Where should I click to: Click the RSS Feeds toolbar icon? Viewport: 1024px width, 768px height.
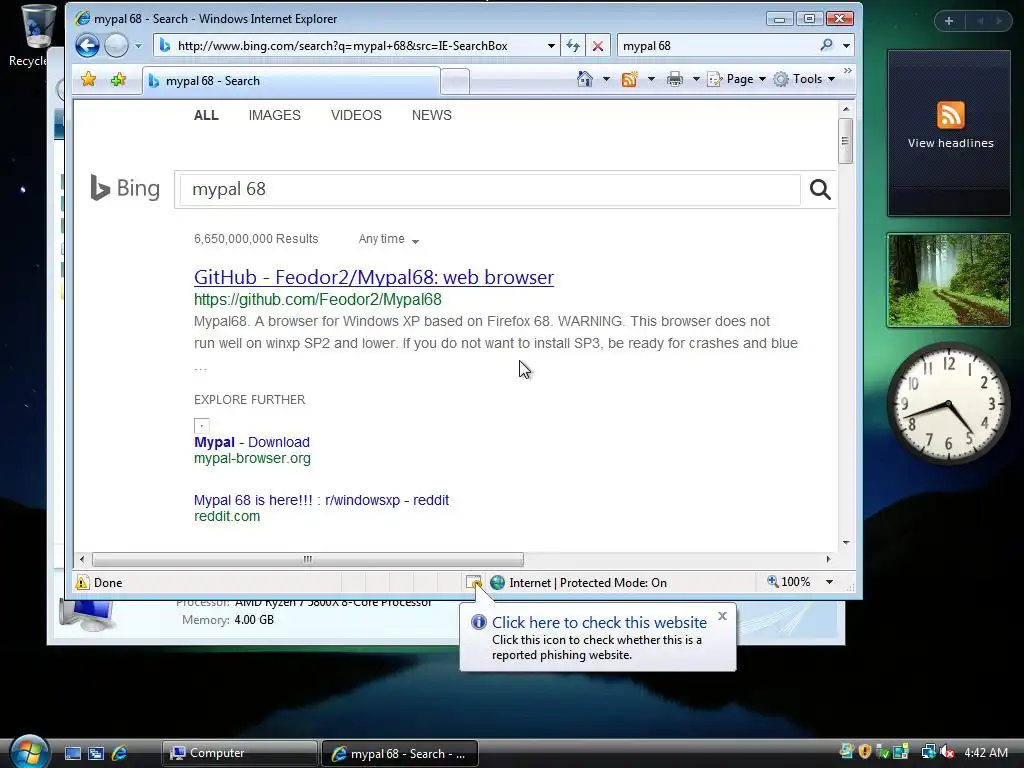630,79
